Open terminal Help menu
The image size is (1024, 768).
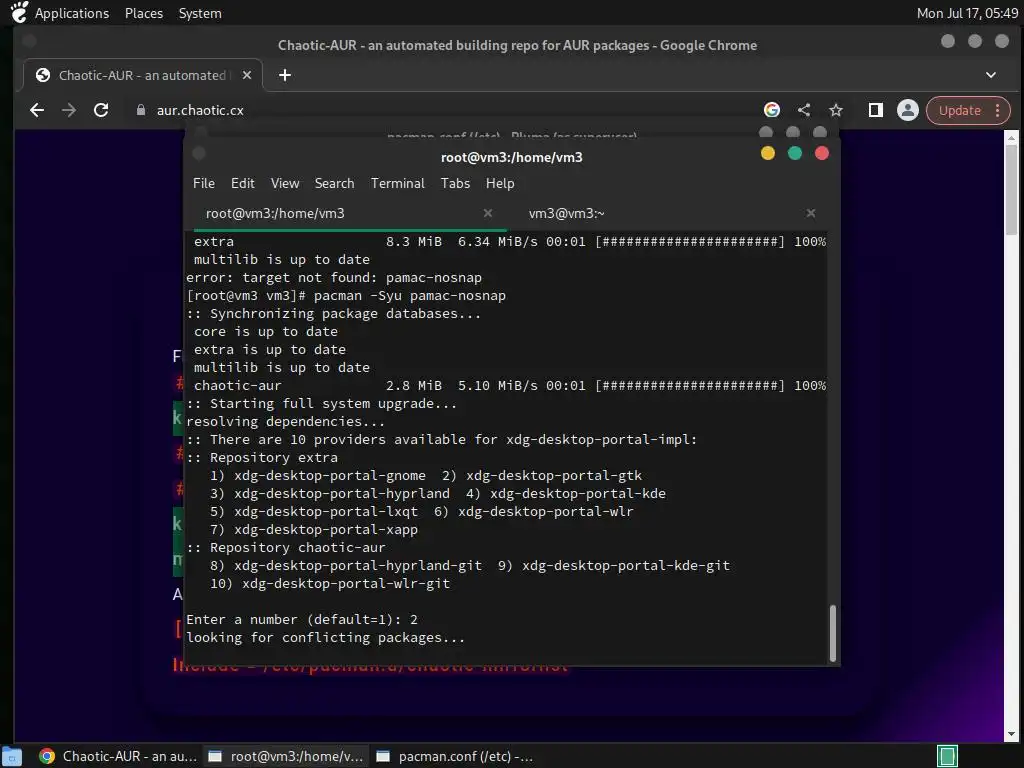coord(500,184)
